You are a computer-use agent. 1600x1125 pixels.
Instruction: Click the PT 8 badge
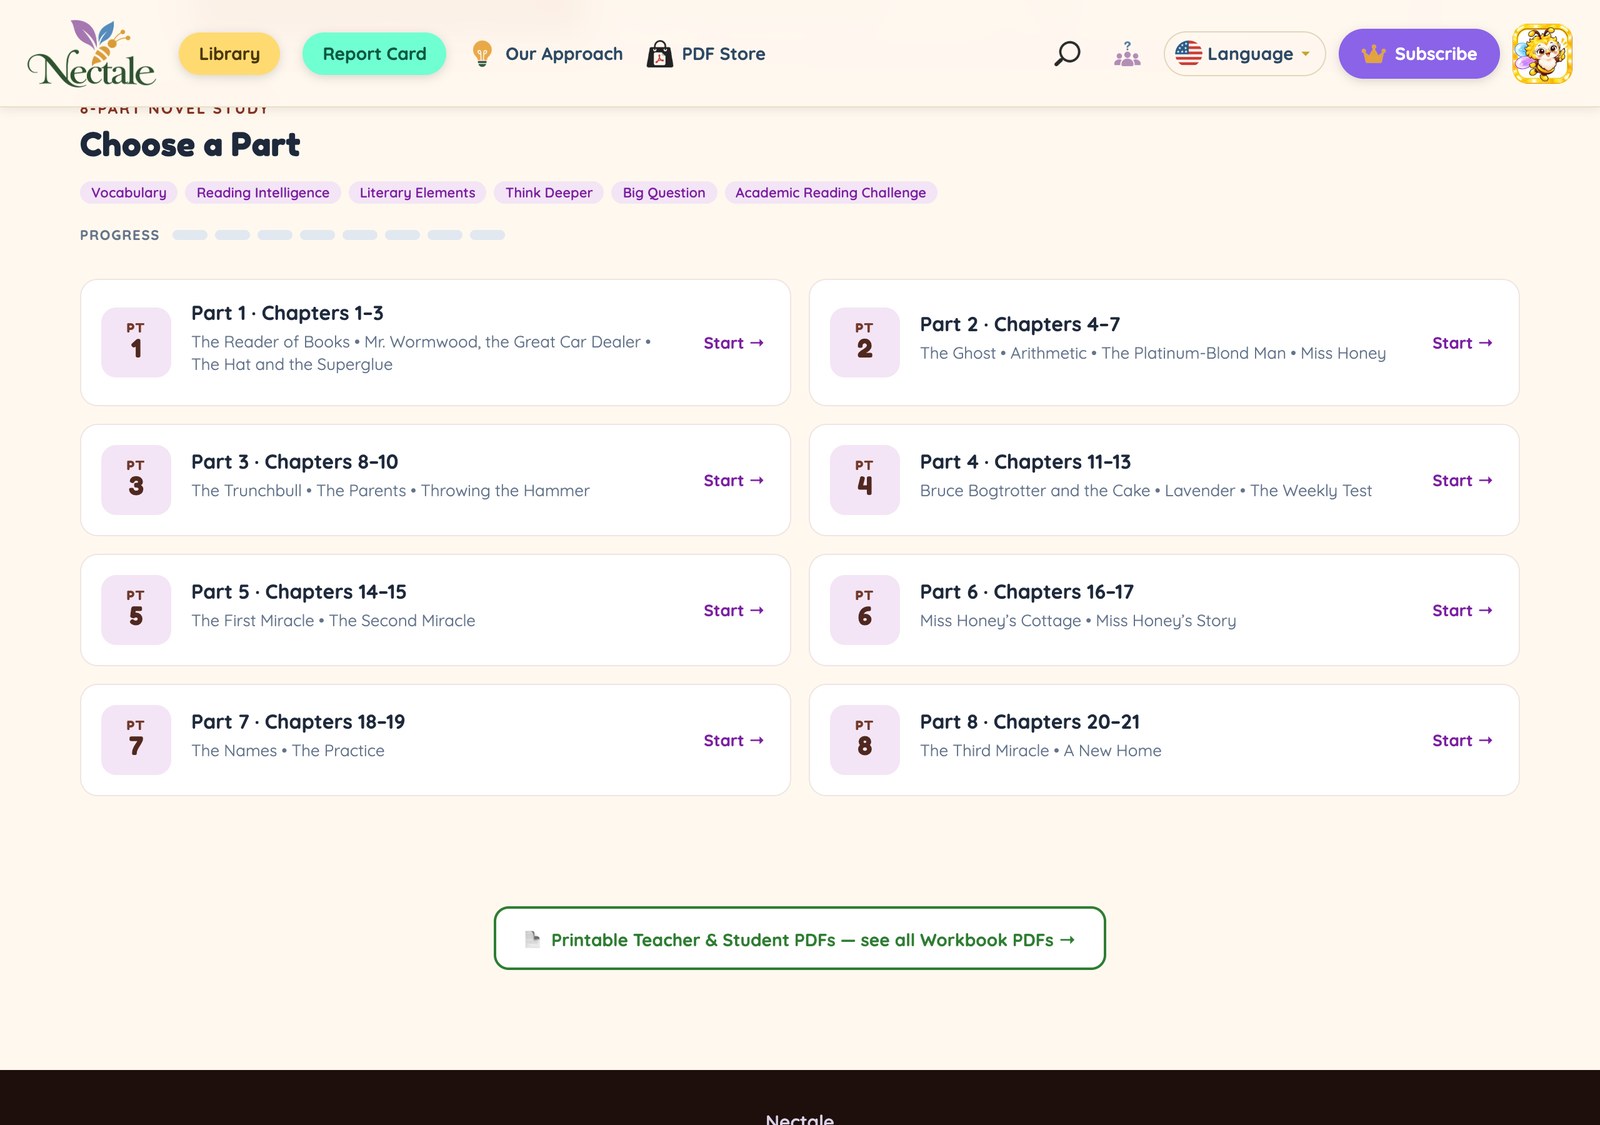(x=865, y=740)
